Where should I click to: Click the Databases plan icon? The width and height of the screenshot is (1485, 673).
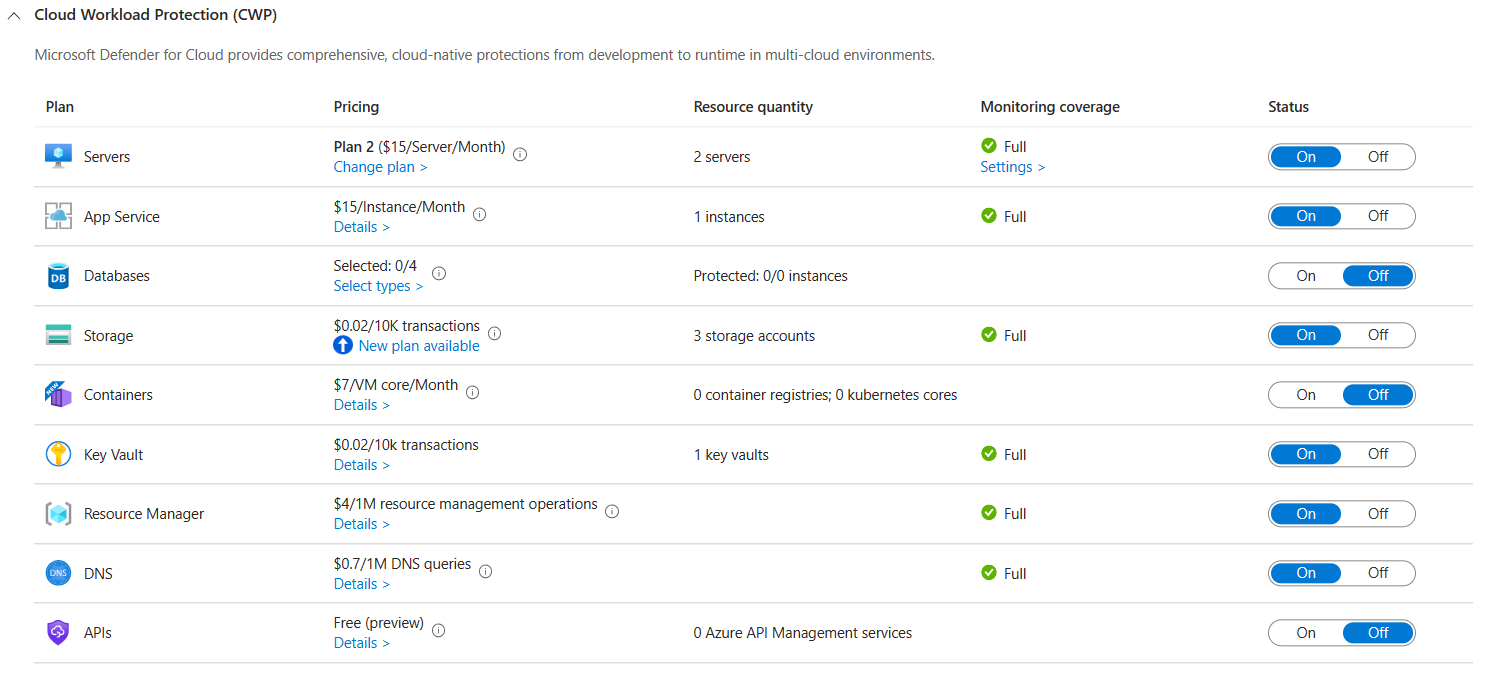click(x=59, y=276)
